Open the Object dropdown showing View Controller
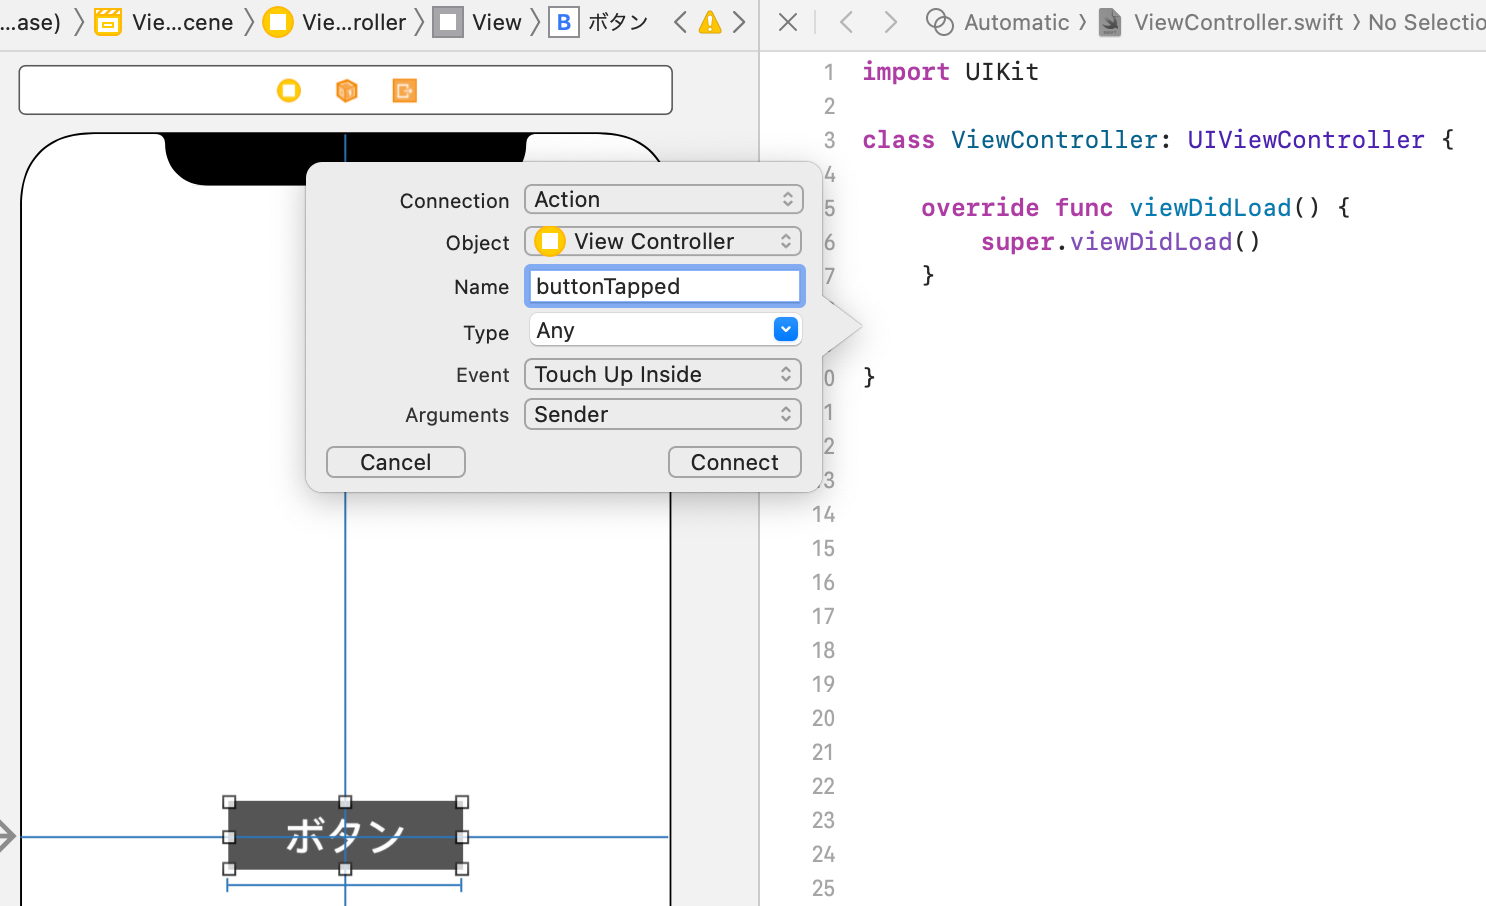Screen dimensions: 1486x906 [x=663, y=241]
